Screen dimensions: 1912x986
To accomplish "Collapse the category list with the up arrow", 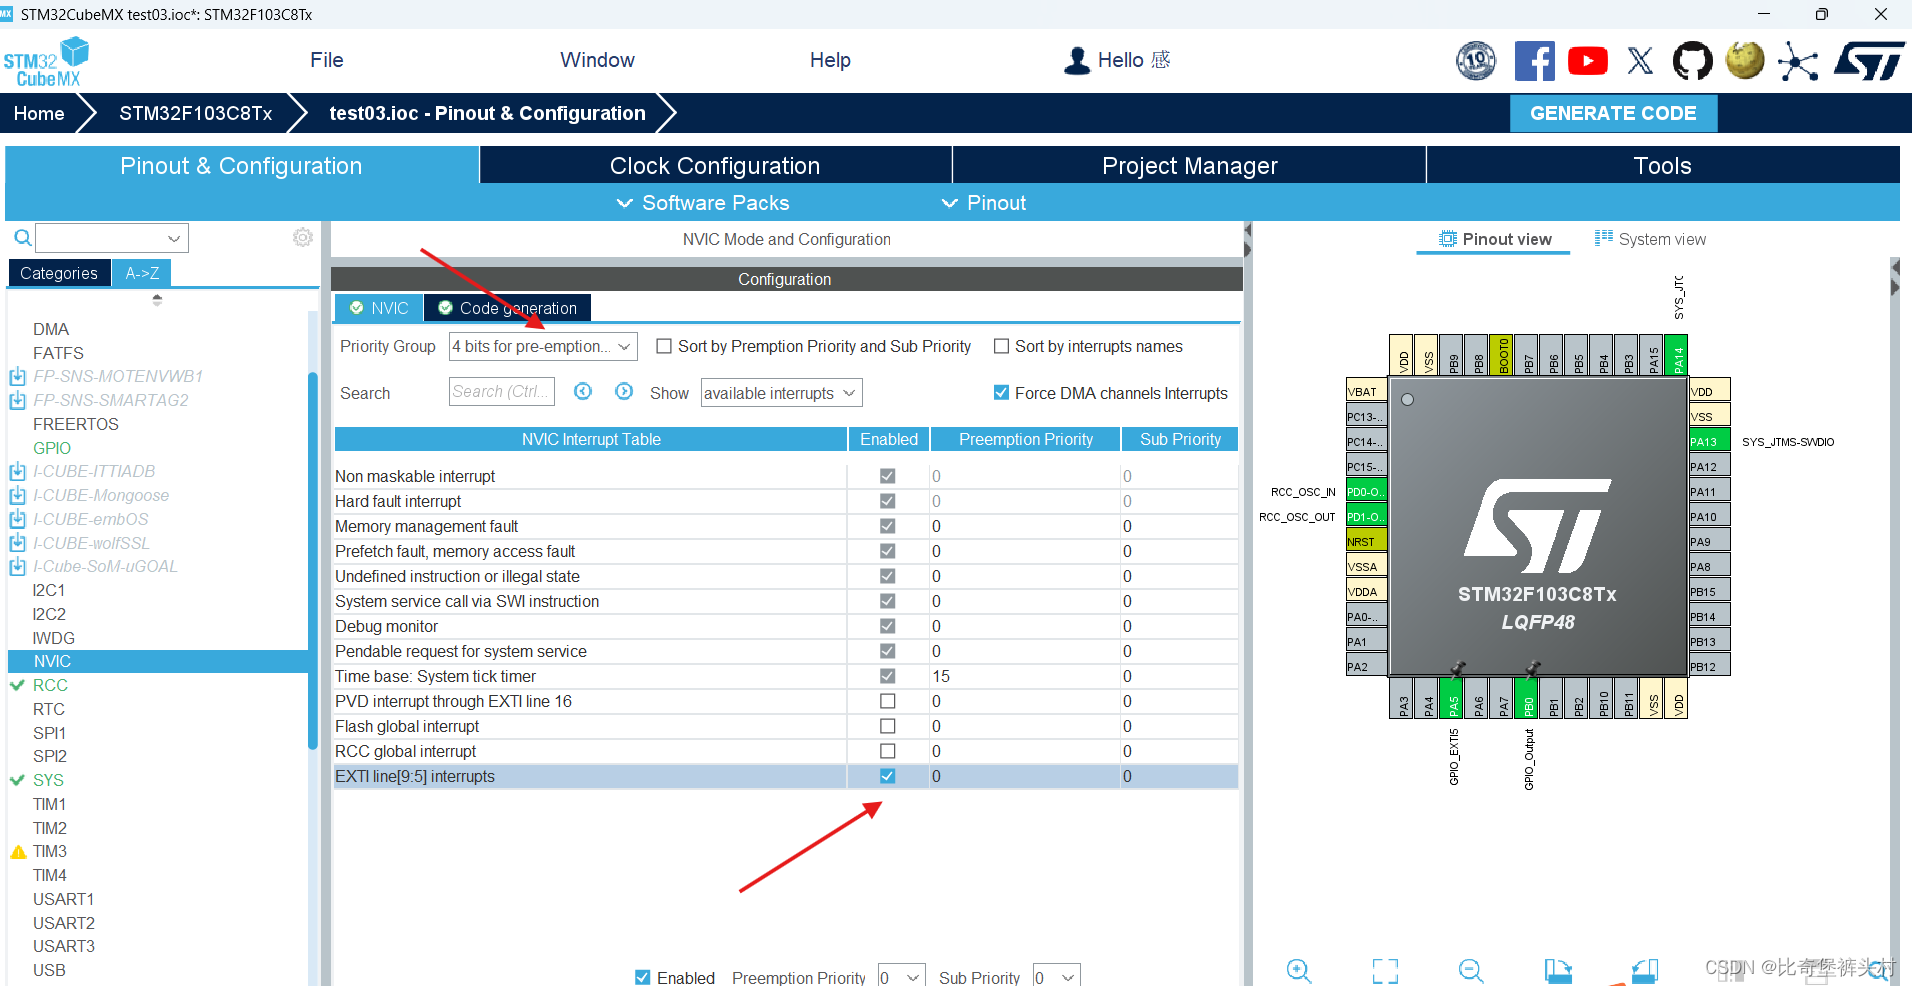I will pos(157,298).
